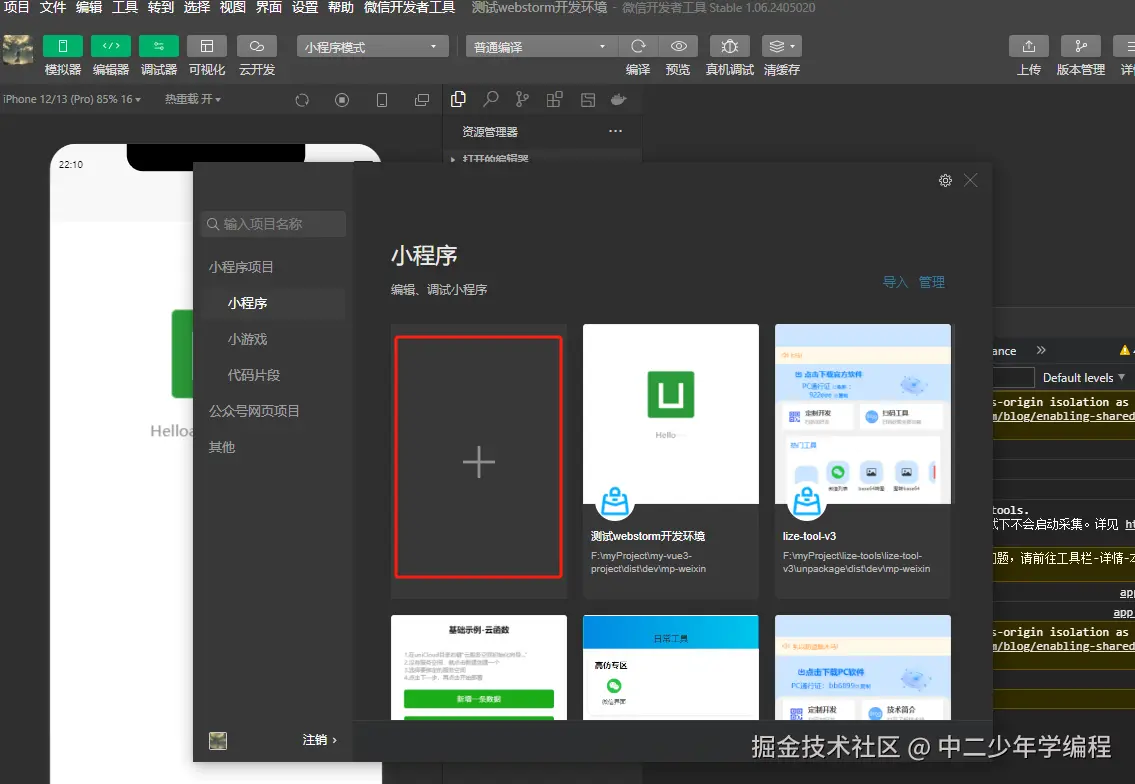Open the 普通编译 compile mode dropdown
This screenshot has height=784, width=1135.
[538, 46]
